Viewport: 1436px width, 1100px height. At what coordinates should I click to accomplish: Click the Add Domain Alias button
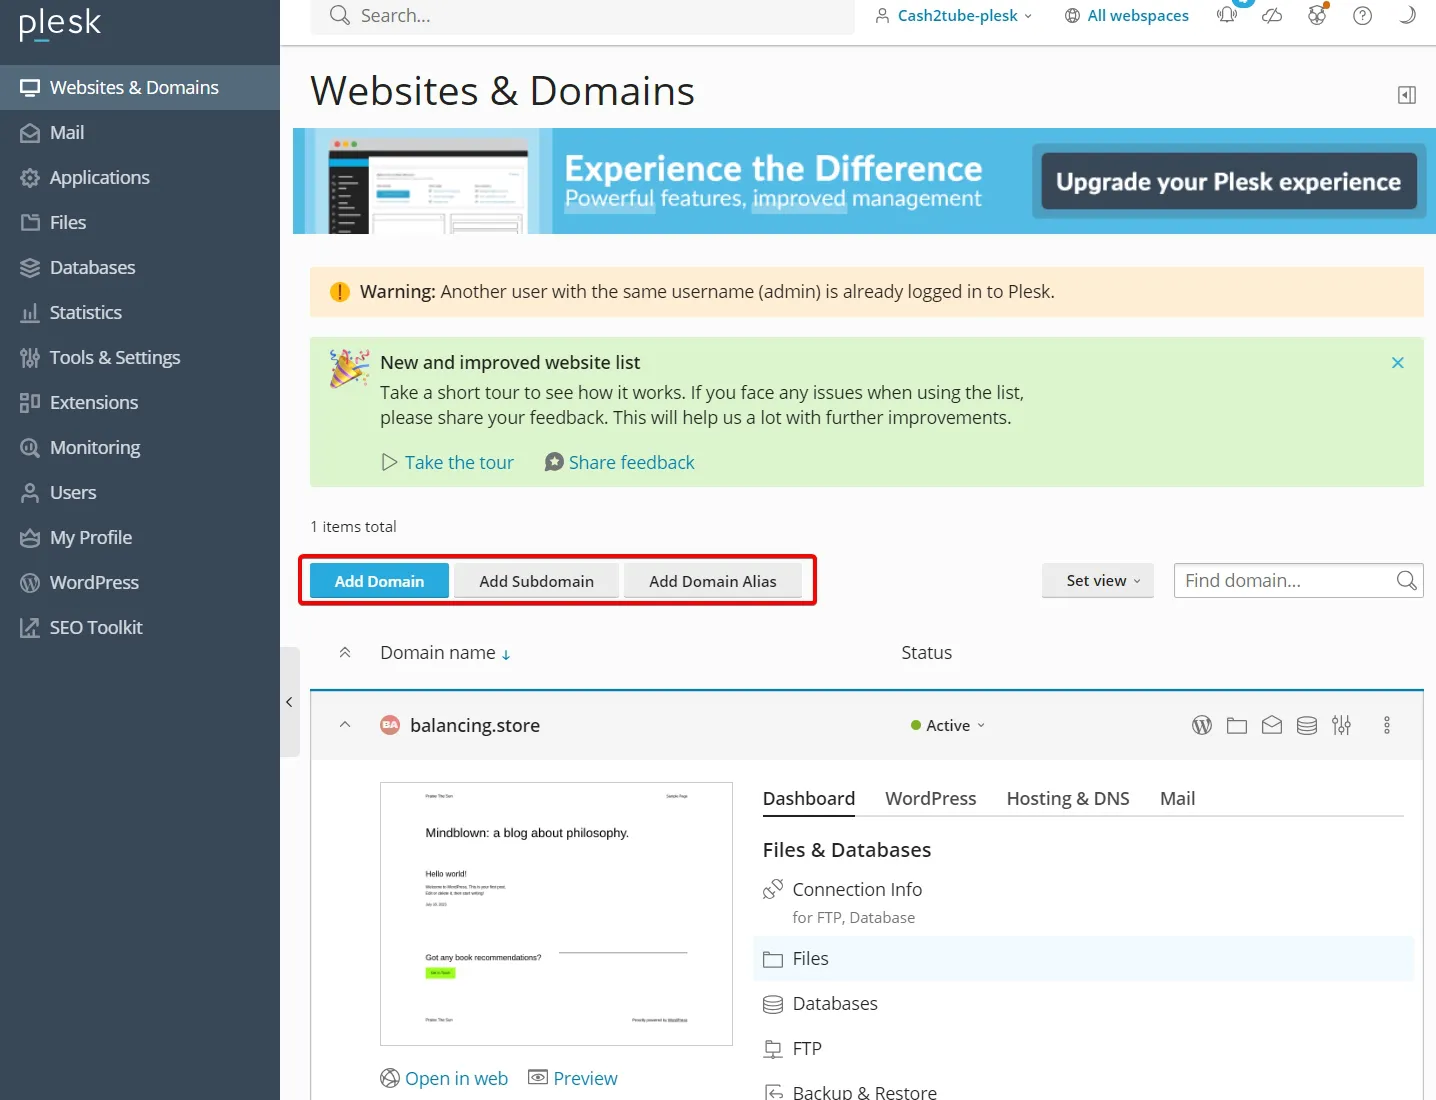click(x=713, y=581)
